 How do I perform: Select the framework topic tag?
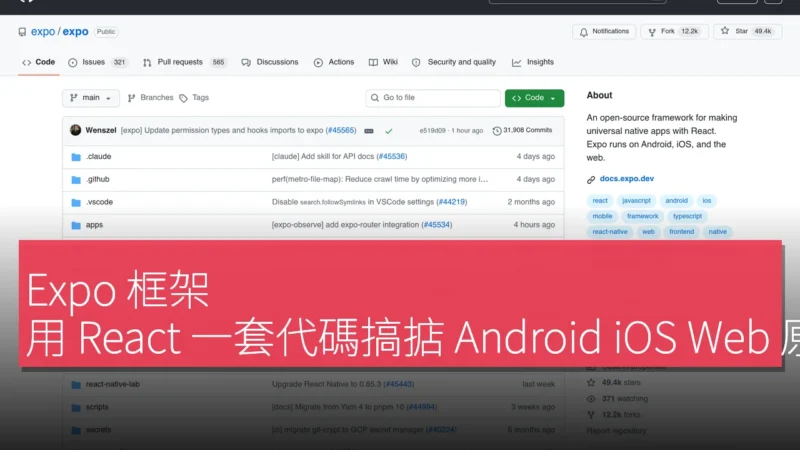click(x=642, y=216)
